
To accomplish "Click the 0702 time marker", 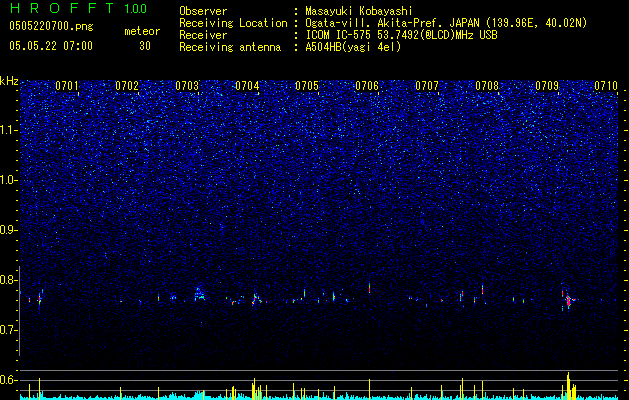I will click(x=127, y=86).
